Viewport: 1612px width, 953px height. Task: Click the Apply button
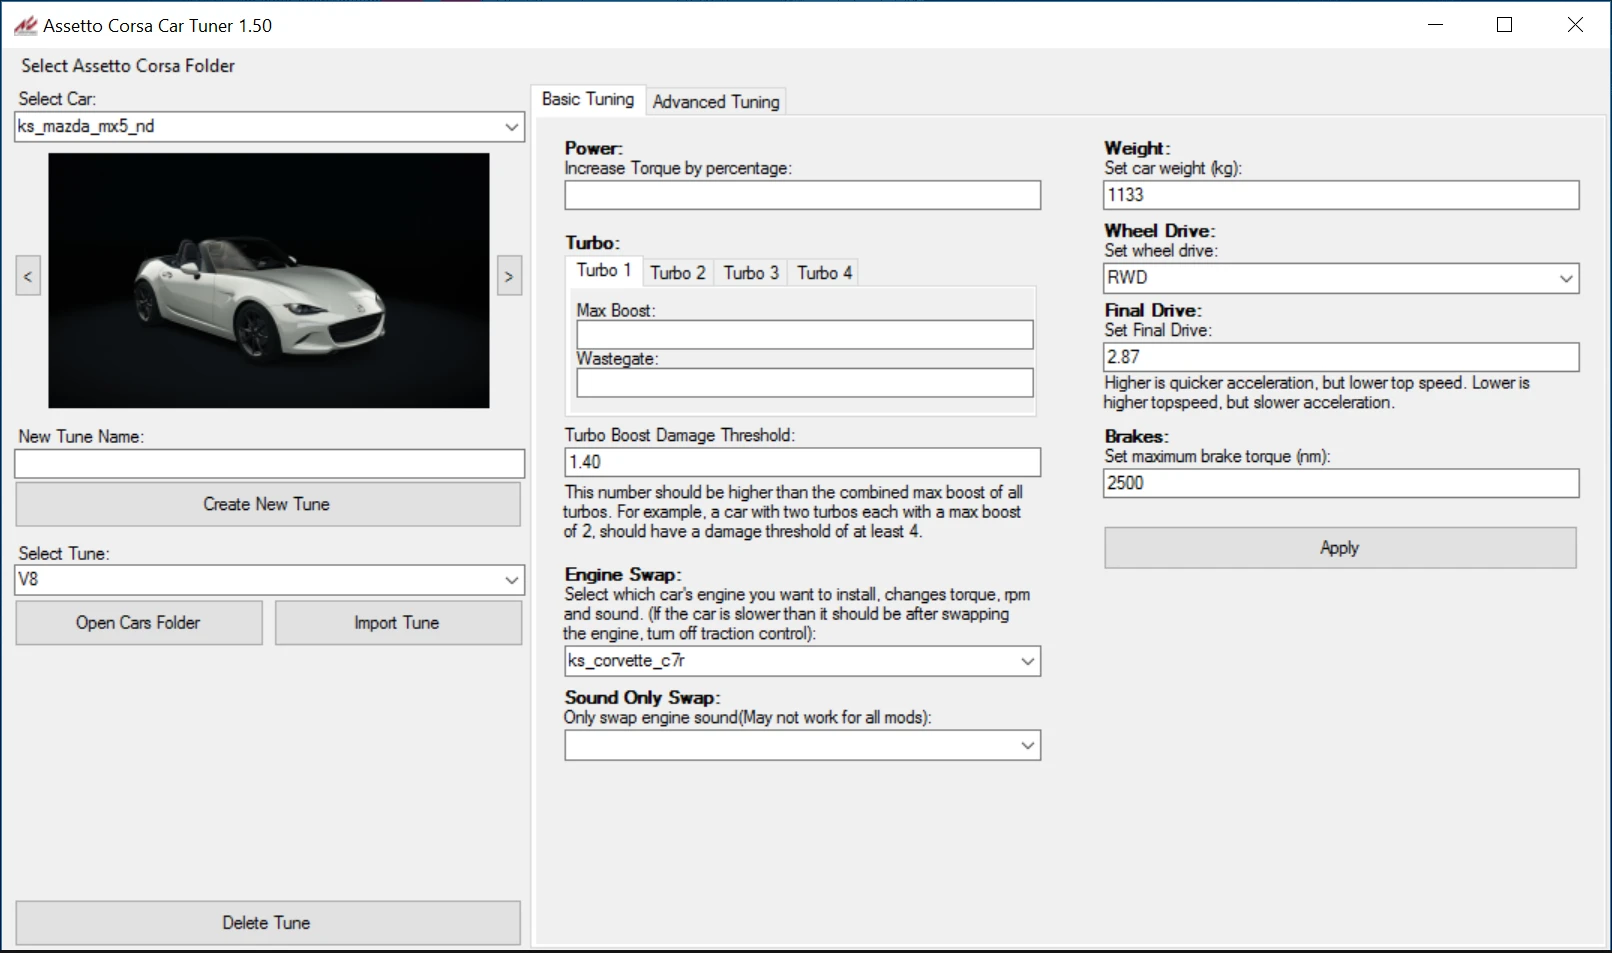[1339, 548]
